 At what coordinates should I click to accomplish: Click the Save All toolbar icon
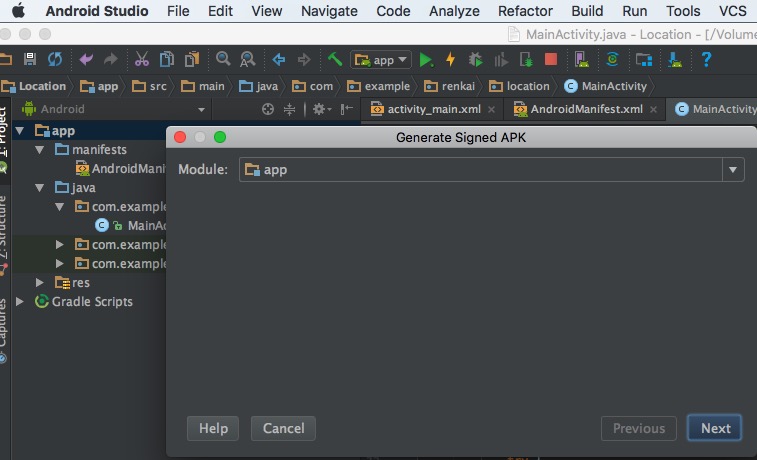pyautogui.click(x=30, y=59)
